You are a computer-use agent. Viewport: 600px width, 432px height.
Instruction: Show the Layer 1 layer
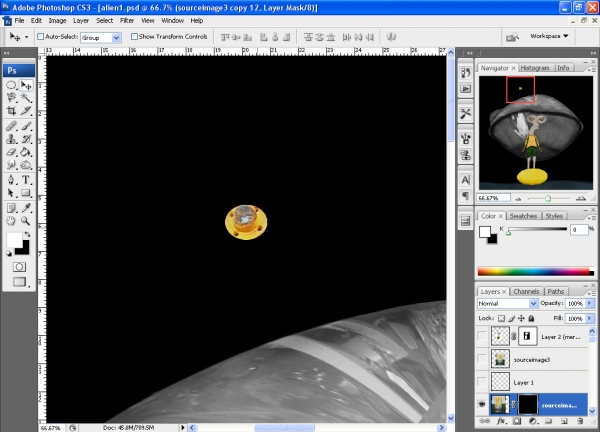(x=482, y=382)
